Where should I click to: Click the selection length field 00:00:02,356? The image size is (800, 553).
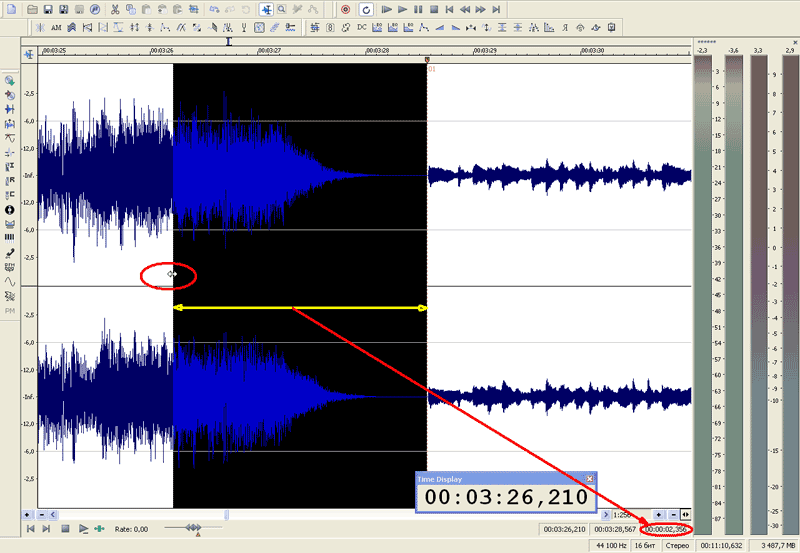tap(667, 528)
